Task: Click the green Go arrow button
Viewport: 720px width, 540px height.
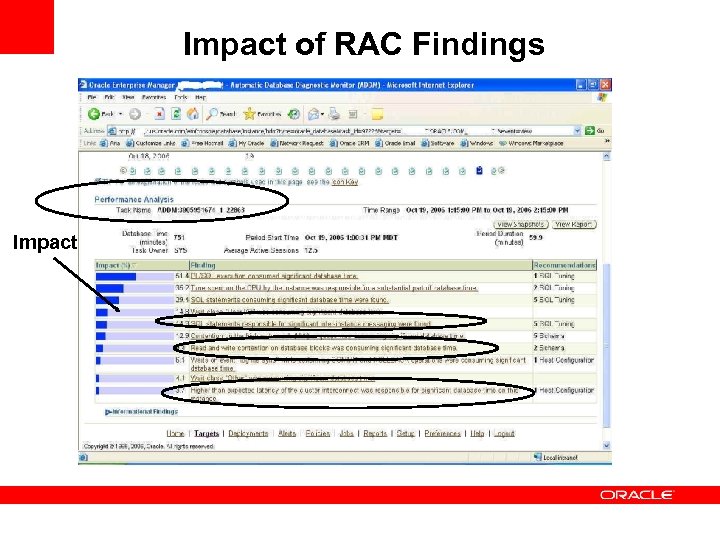Action: click(x=590, y=131)
